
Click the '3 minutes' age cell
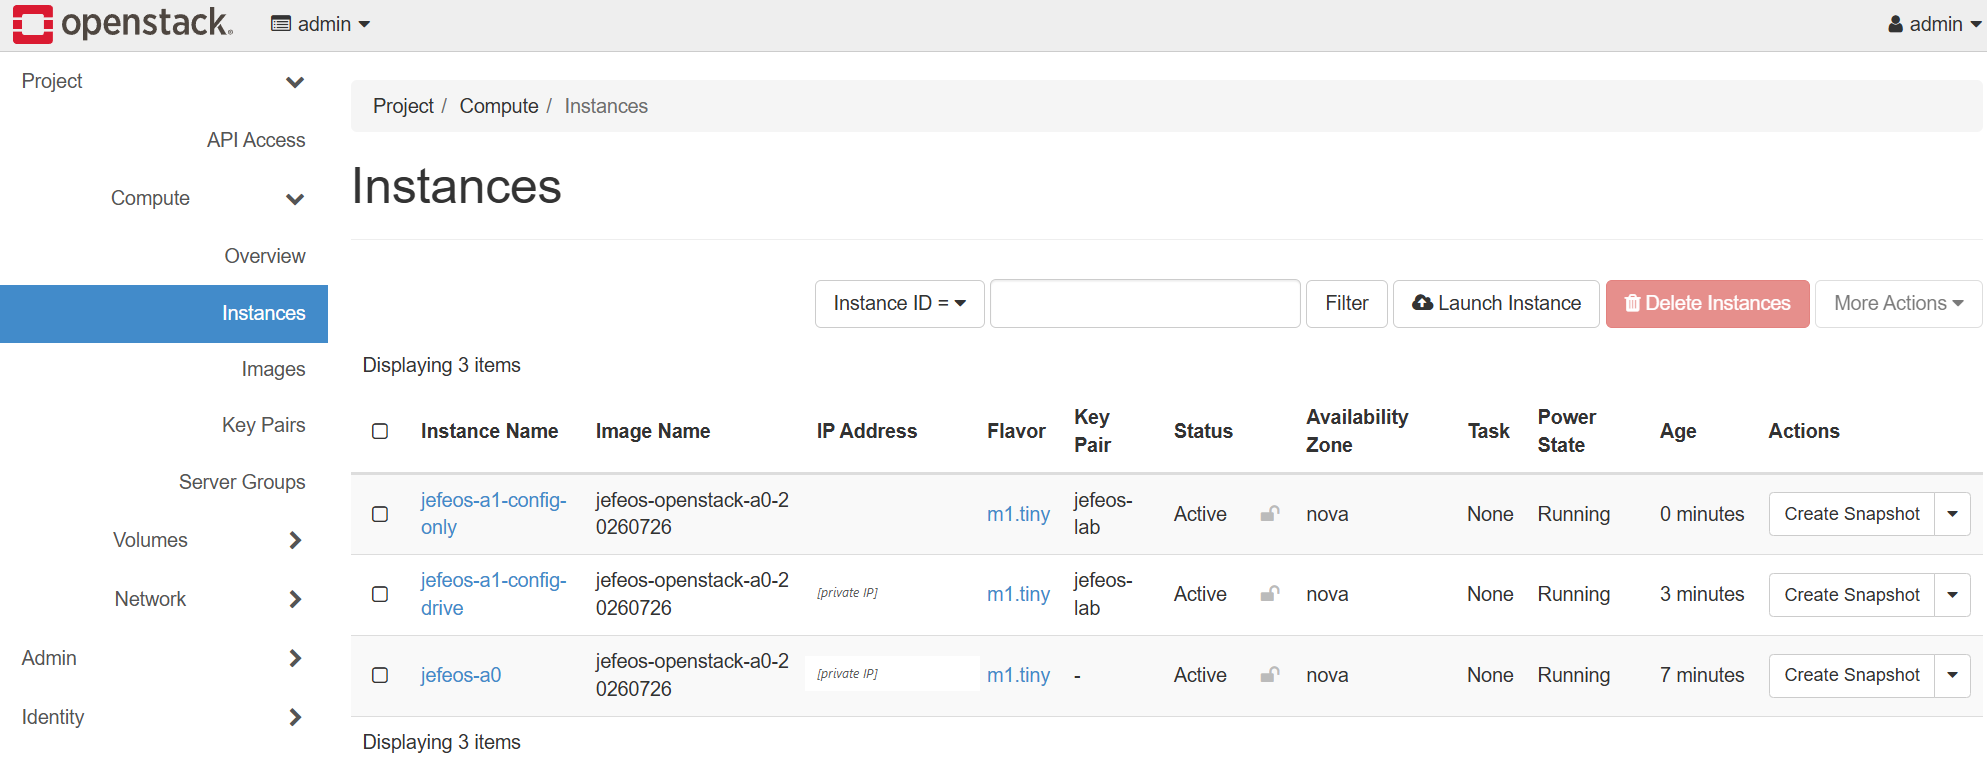1702,594
